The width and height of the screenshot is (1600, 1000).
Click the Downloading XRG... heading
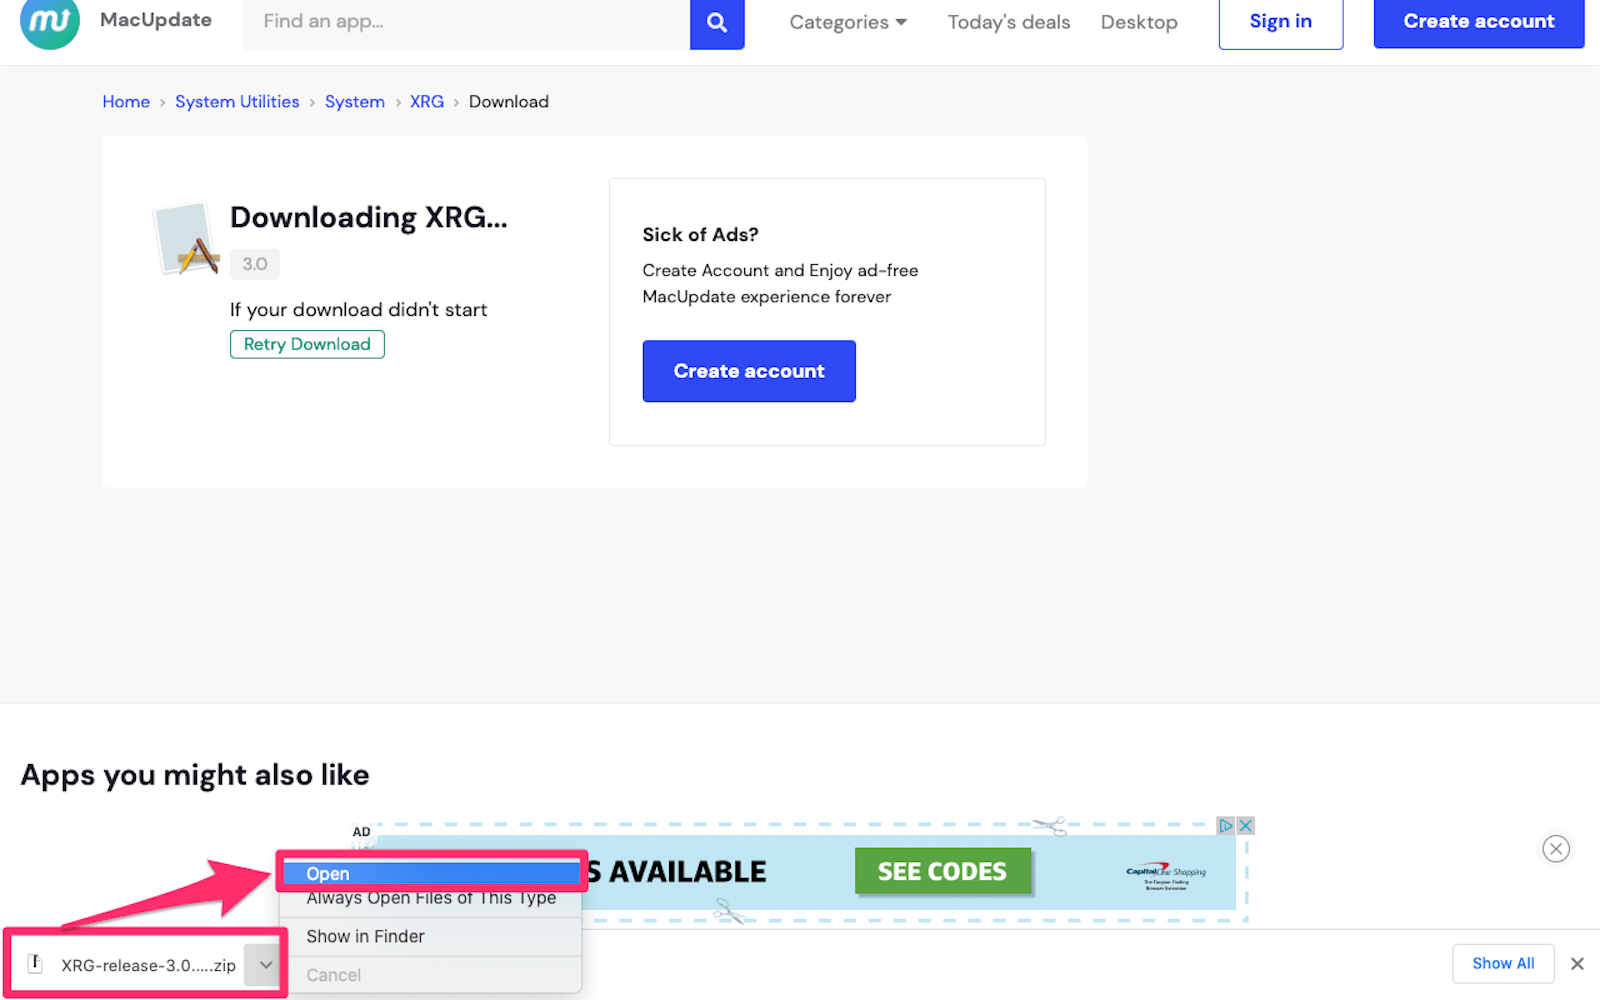coord(369,217)
